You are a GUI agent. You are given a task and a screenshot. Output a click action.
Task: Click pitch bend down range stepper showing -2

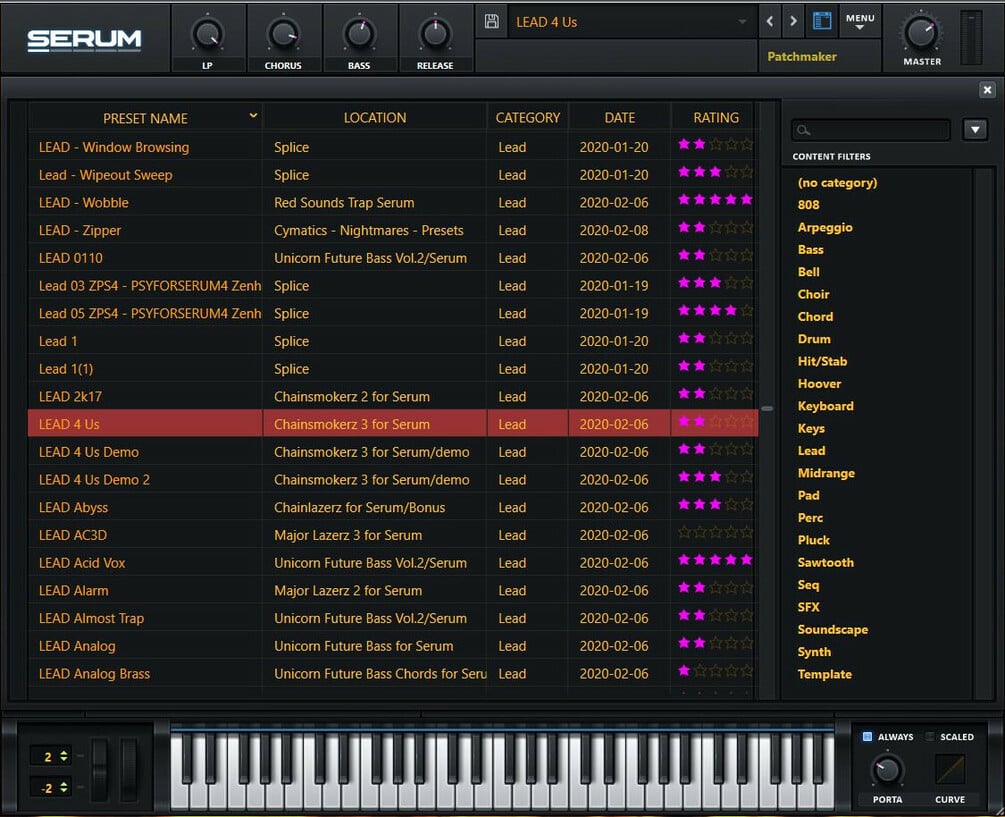pyautogui.click(x=51, y=788)
